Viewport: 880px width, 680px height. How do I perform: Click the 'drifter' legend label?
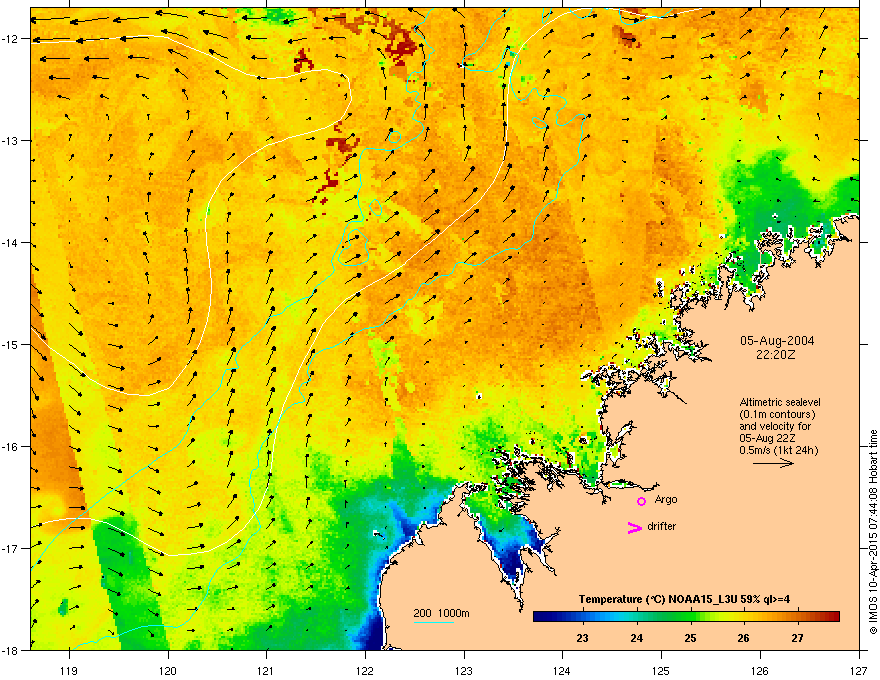click(x=662, y=526)
